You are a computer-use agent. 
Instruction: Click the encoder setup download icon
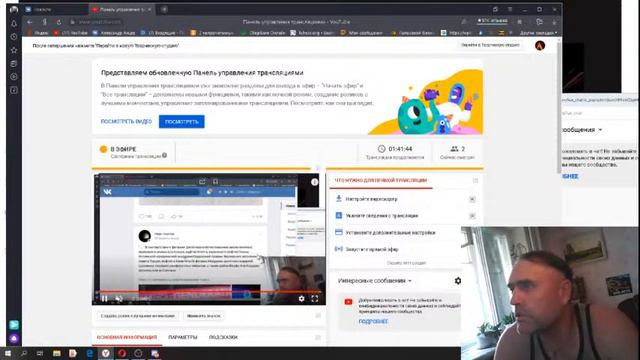coord(338,199)
